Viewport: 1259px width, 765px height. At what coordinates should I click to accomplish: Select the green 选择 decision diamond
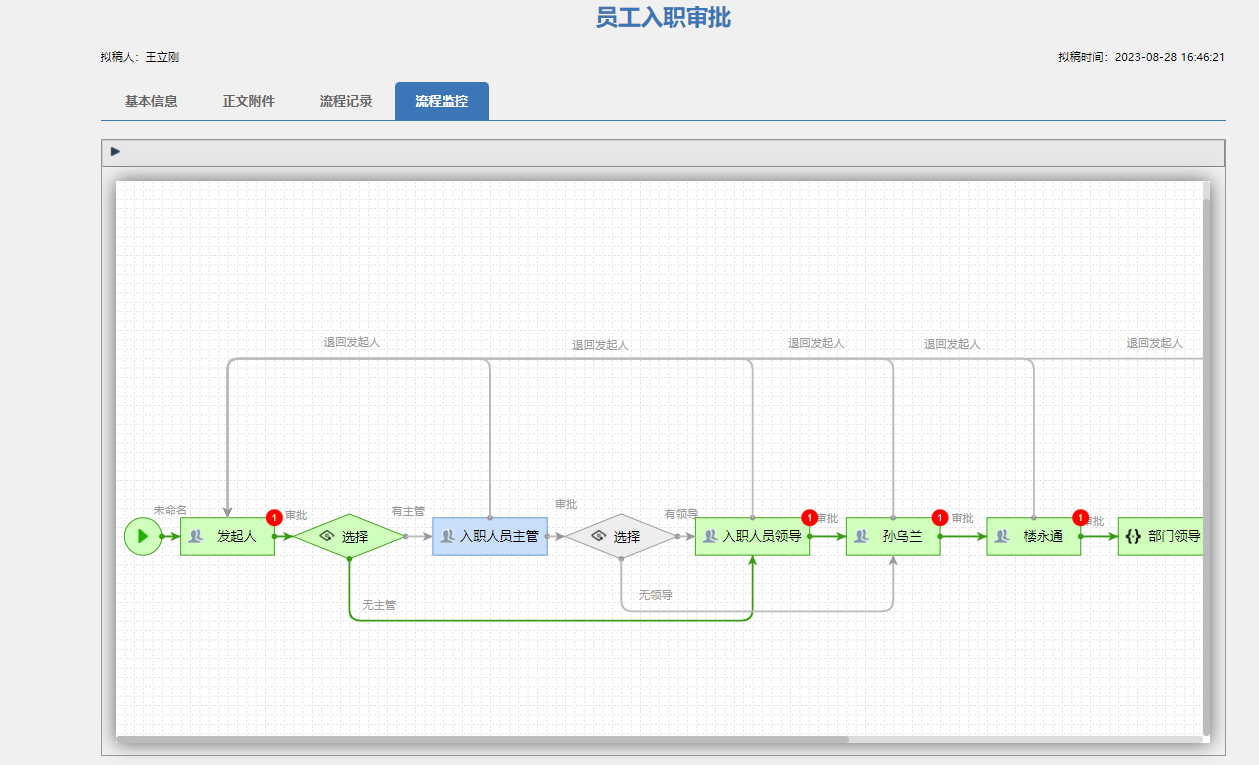(x=349, y=536)
